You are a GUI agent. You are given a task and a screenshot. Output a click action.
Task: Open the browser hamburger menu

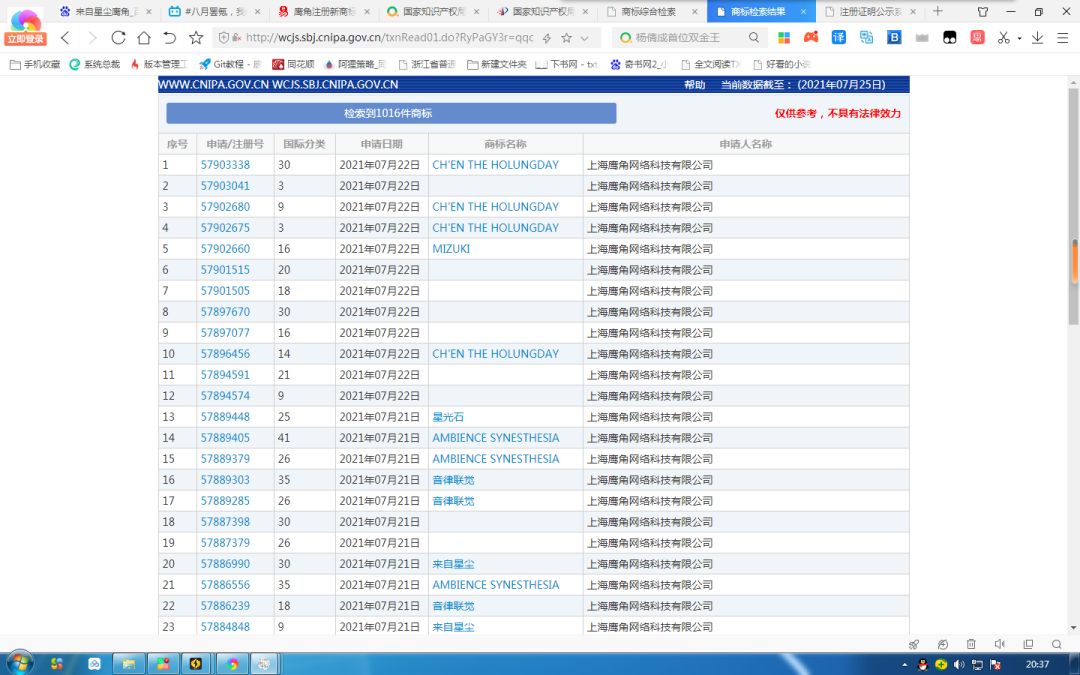click(1063, 38)
